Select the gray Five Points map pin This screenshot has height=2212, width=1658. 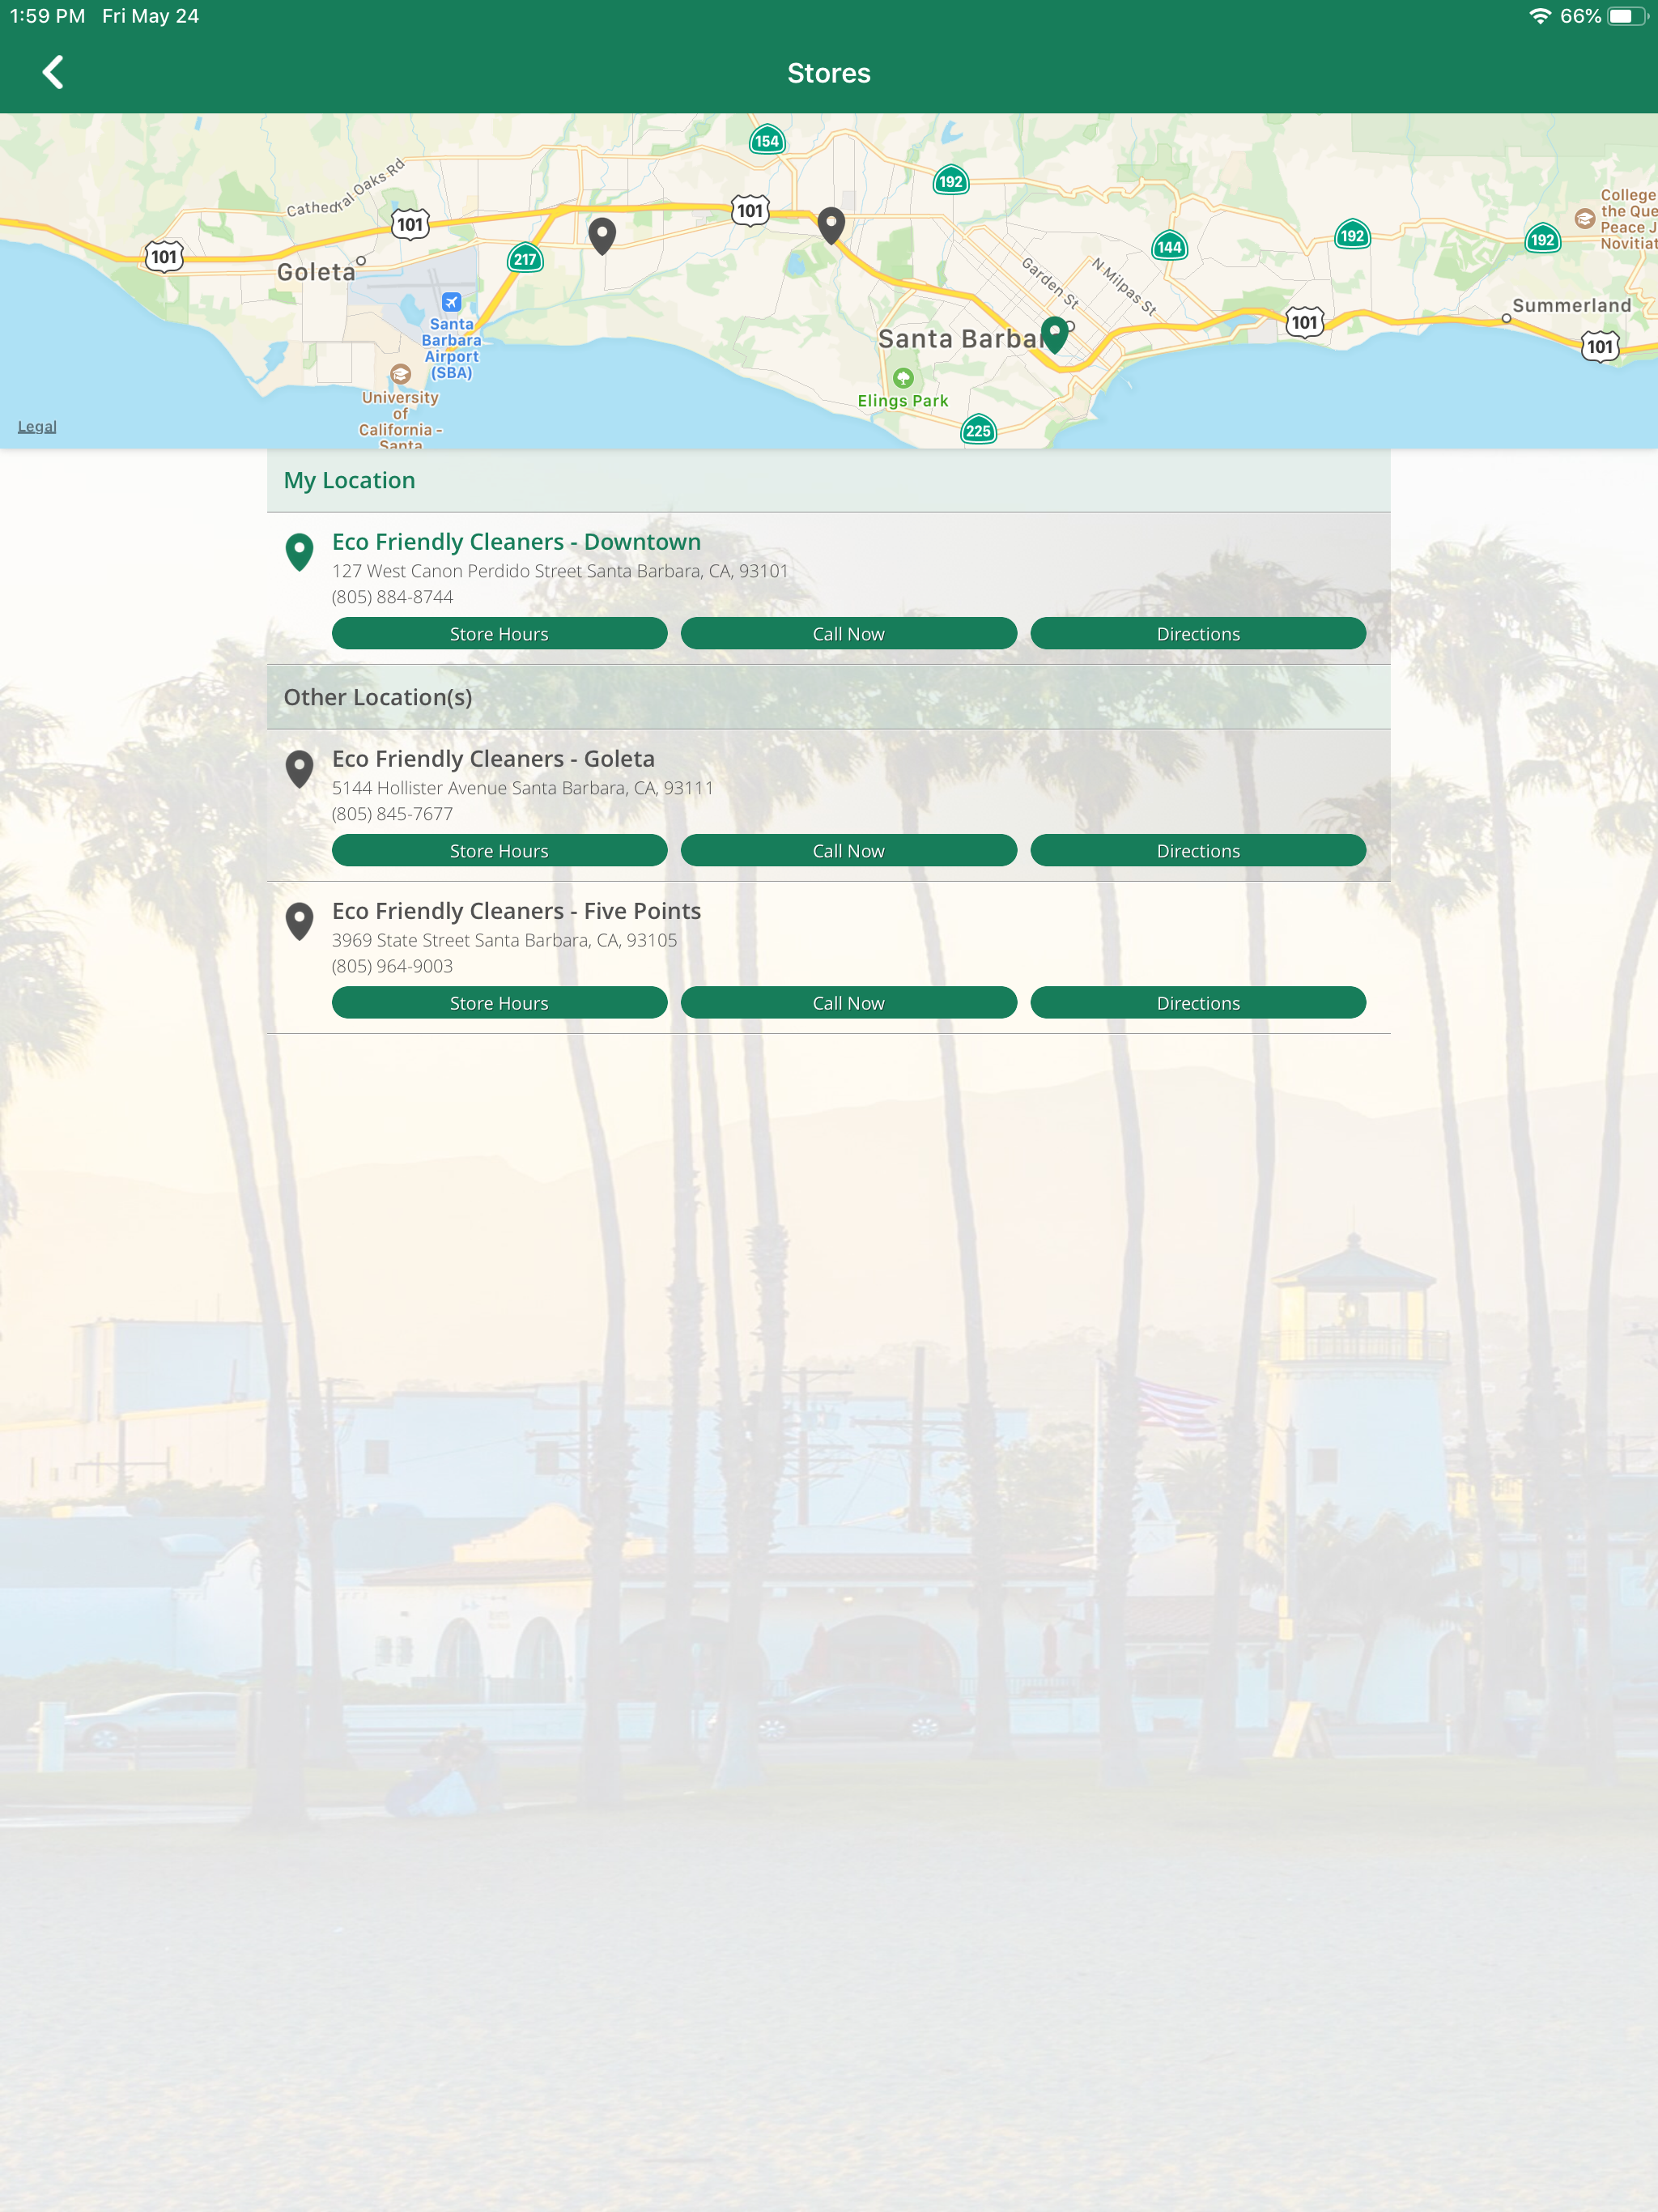click(x=831, y=226)
